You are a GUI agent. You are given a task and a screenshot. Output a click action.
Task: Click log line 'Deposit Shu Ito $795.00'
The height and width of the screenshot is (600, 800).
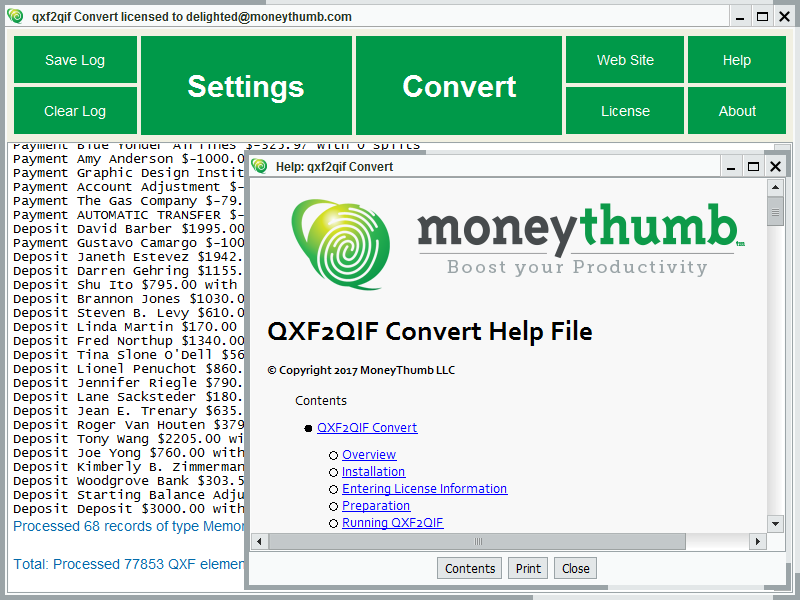(x=126, y=285)
